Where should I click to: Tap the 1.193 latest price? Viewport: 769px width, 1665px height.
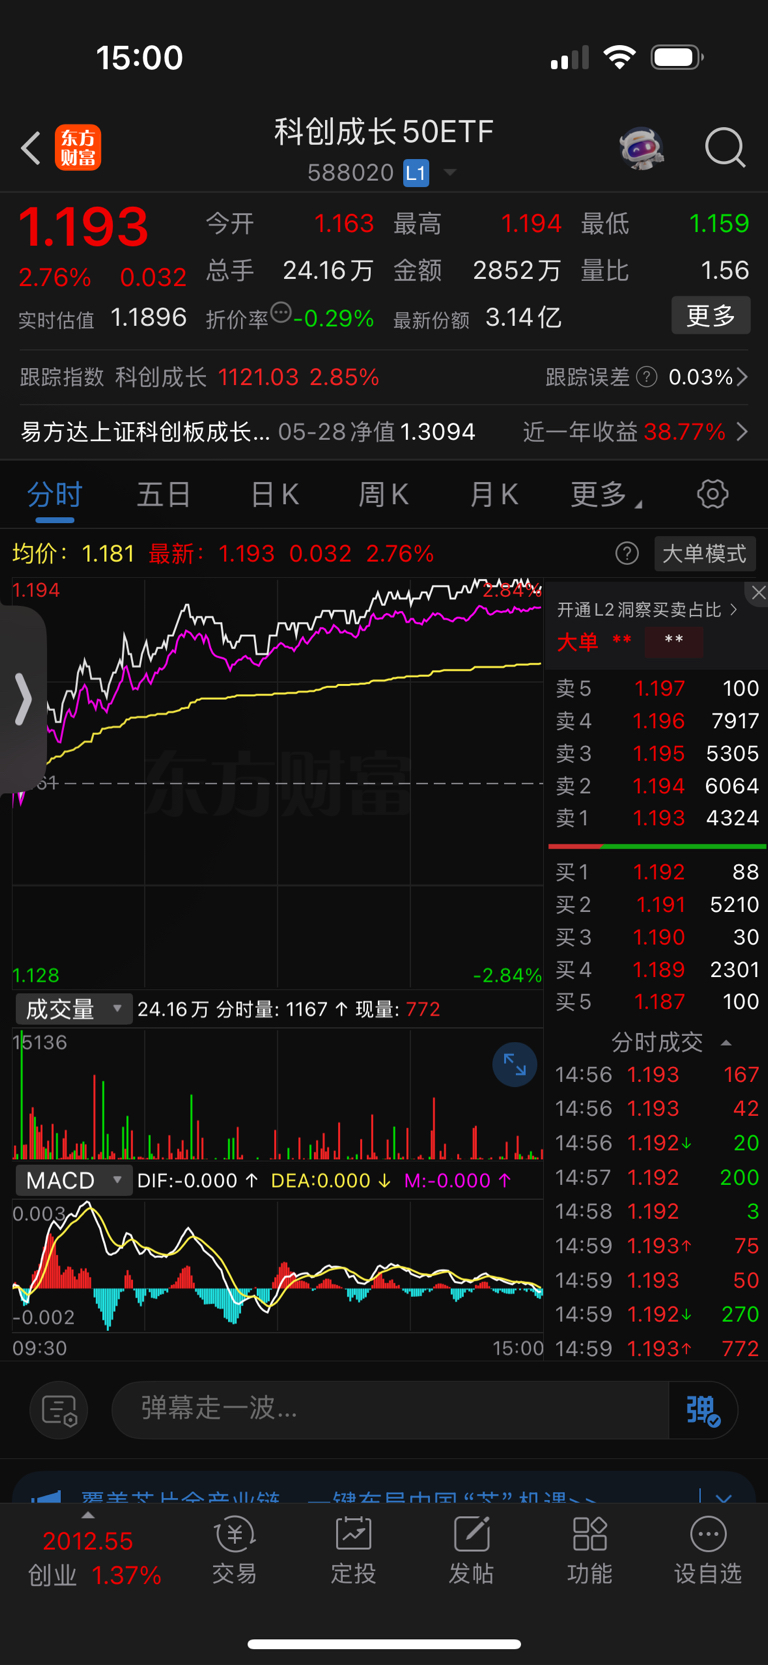(83, 227)
